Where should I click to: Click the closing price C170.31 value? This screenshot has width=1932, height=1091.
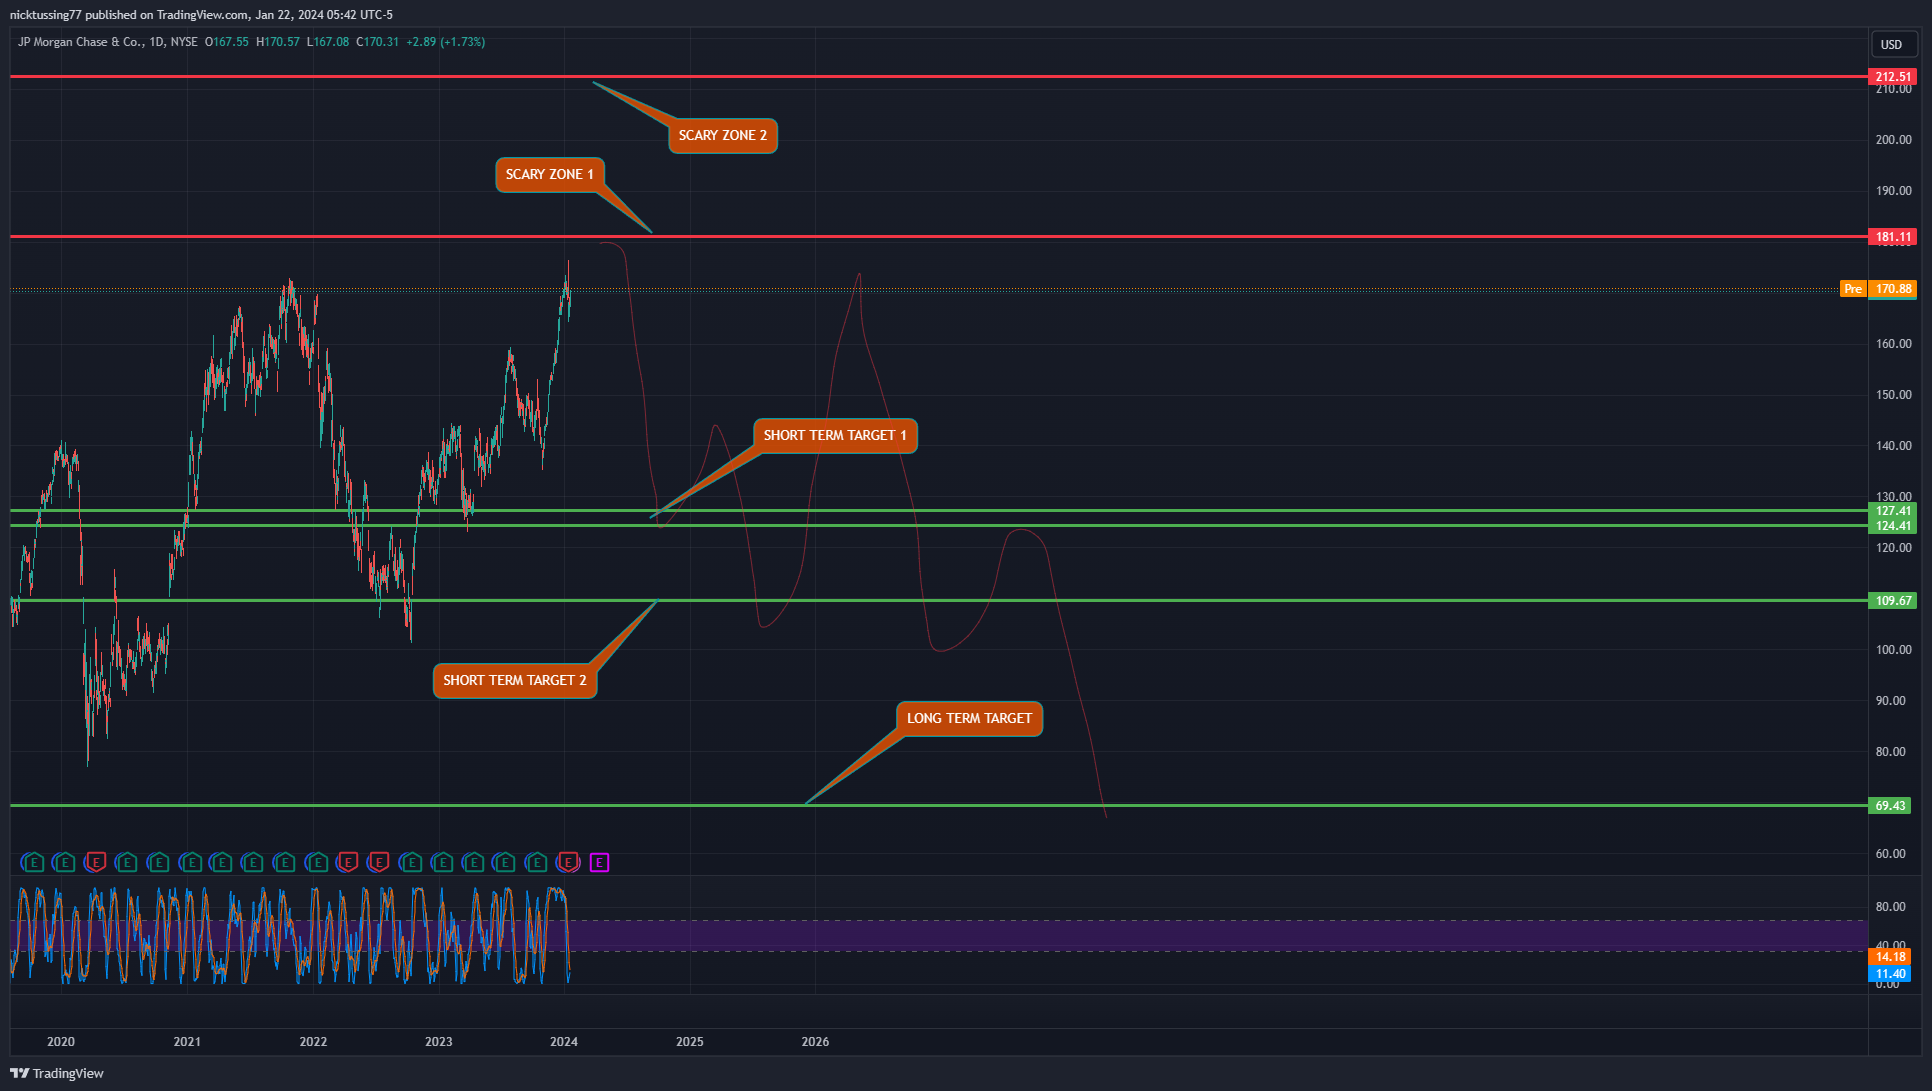click(x=378, y=42)
